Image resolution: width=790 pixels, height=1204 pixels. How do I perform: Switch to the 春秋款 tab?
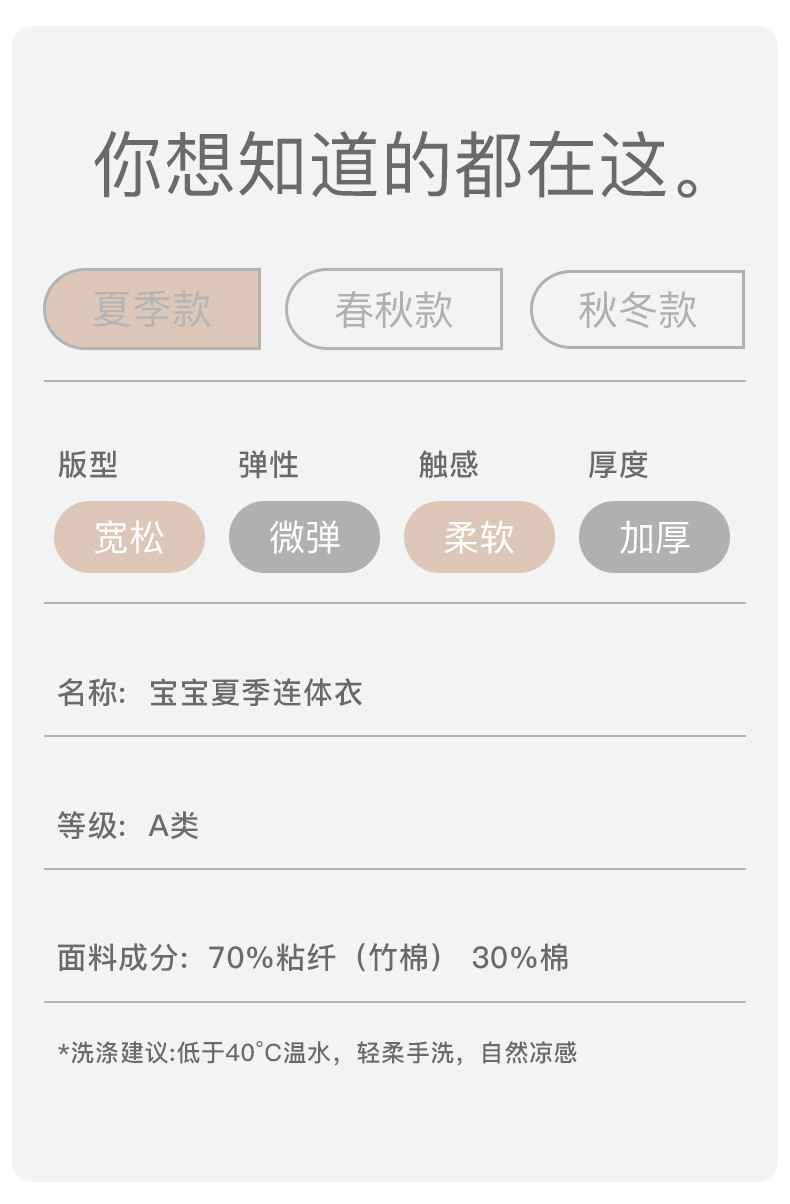[394, 310]
